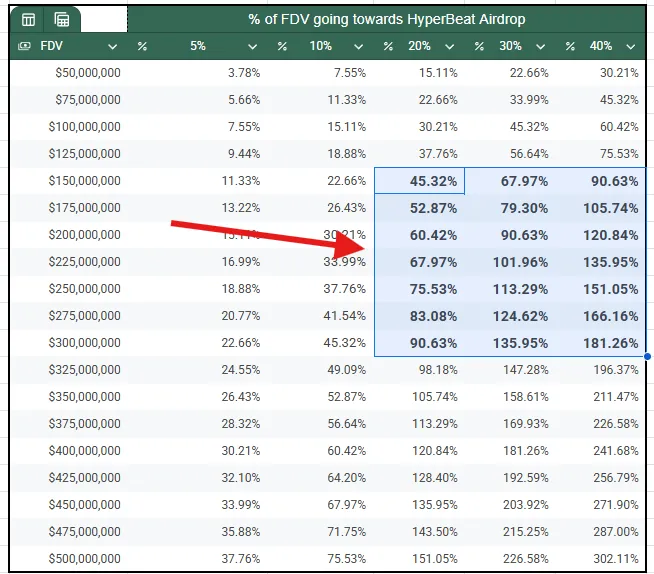Click the percent icon for 30% column
Image resolution: width=654 pixels, height=574 pixels.
480,47
